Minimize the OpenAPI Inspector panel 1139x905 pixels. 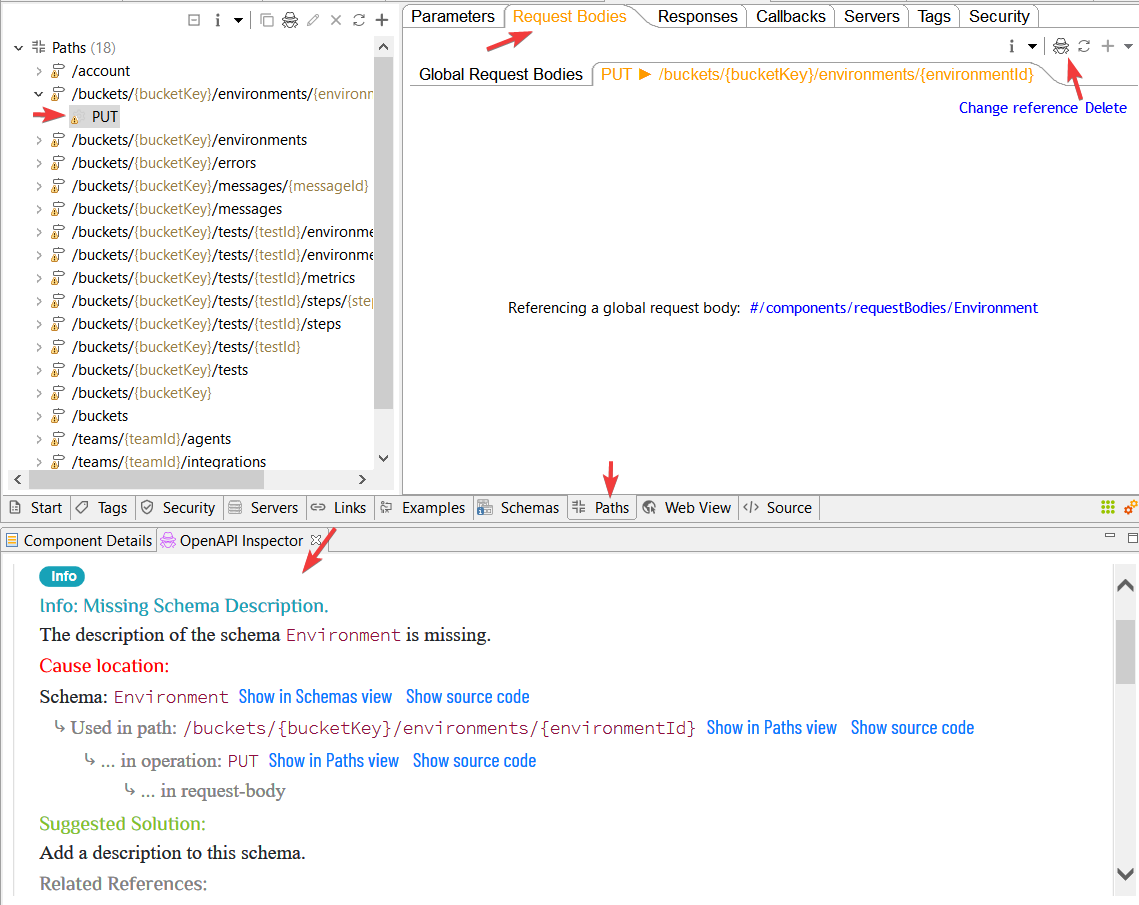click(x=1109, y=536)
